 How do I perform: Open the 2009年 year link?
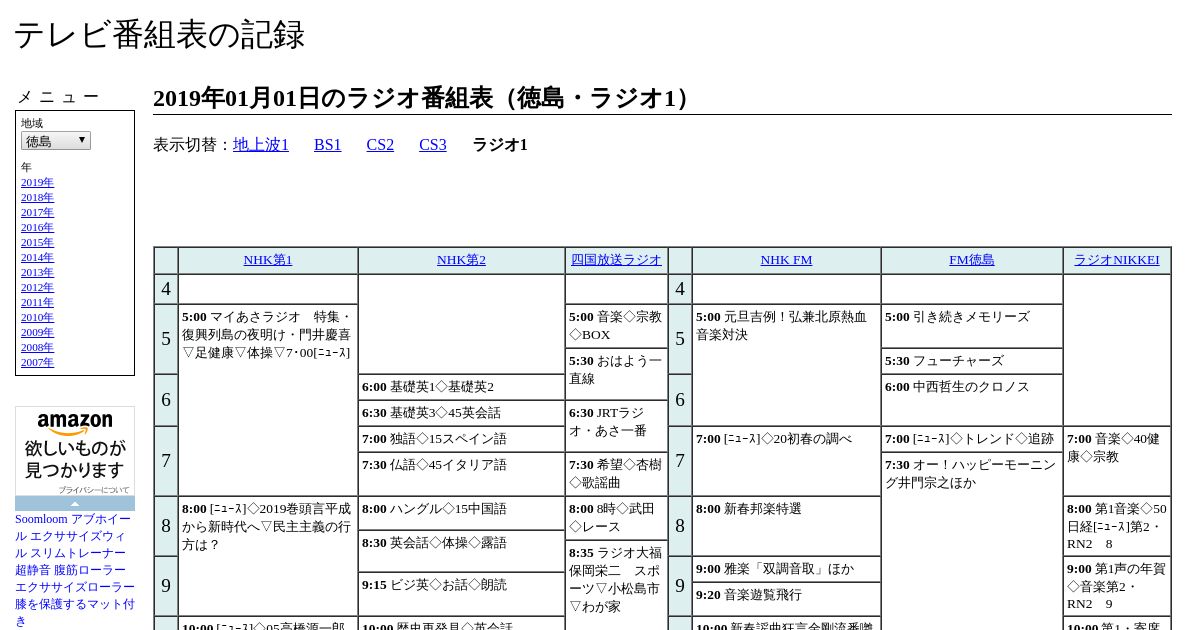pos(37,332)
